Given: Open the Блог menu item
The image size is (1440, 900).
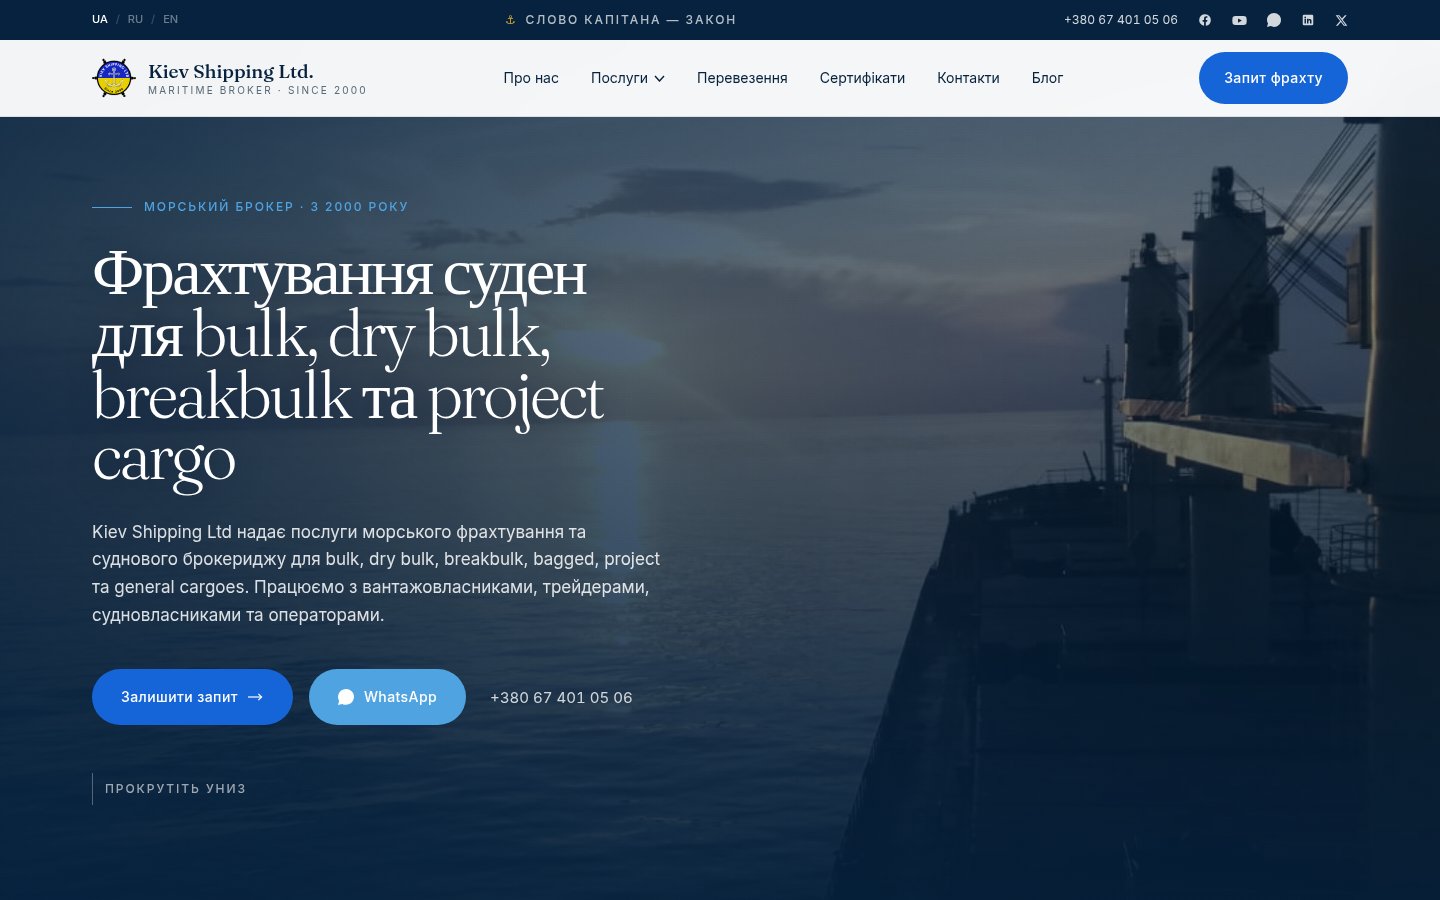Looking at the screenshot, I should point(1047,78).
